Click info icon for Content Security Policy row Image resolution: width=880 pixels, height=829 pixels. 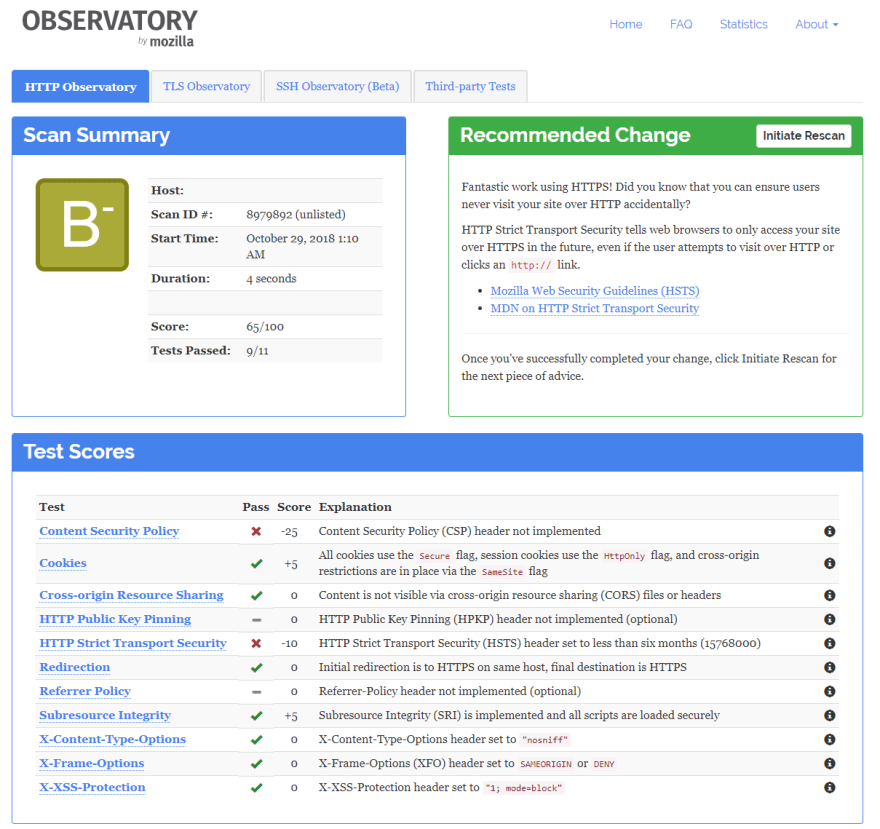(x=829, y=531)
